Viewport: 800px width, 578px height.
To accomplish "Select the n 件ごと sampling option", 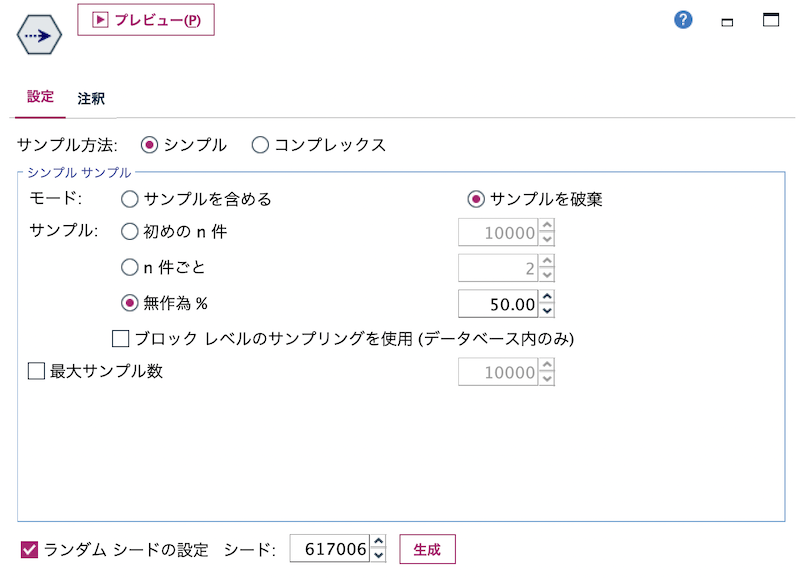I will (x=128, y=267).
